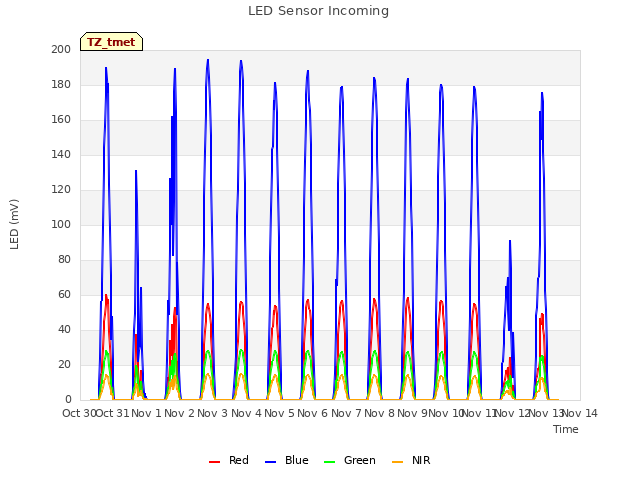Click the orange NIR legend marker
640x480 pixels.
[x=397, y=462]
